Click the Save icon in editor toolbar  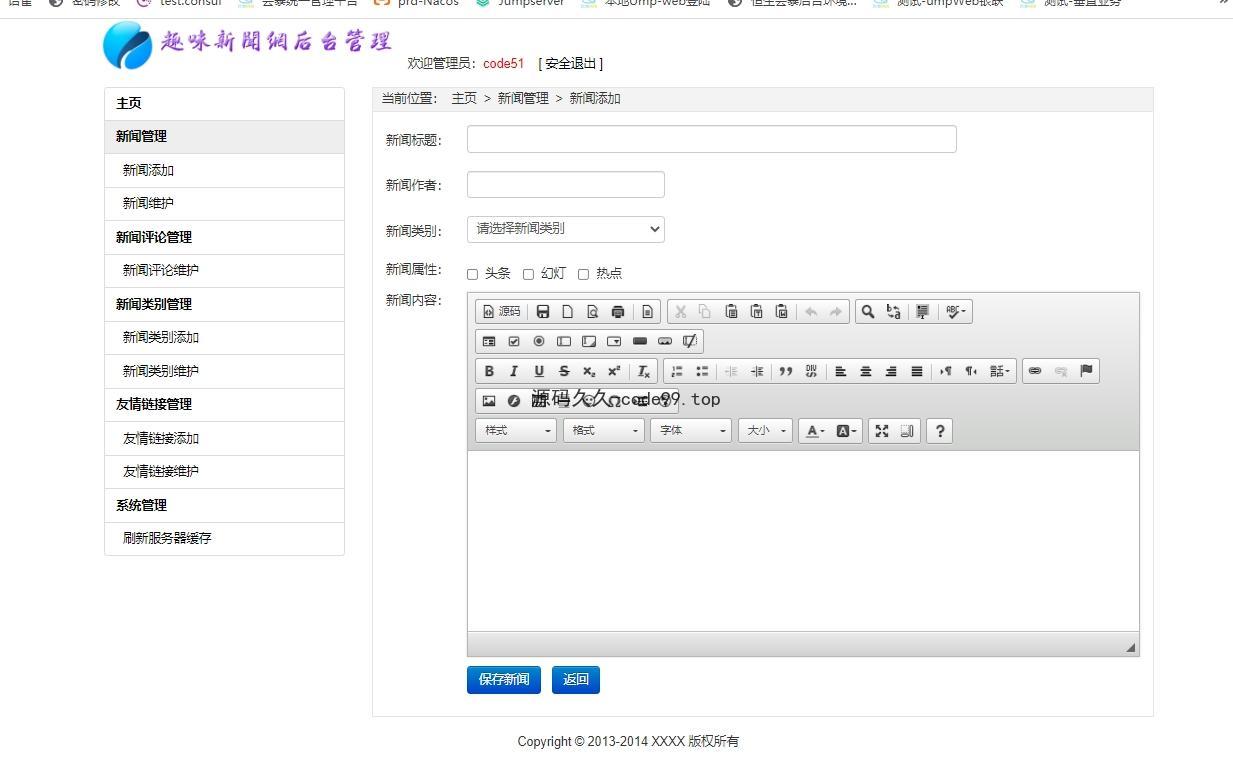coord(543,312)
